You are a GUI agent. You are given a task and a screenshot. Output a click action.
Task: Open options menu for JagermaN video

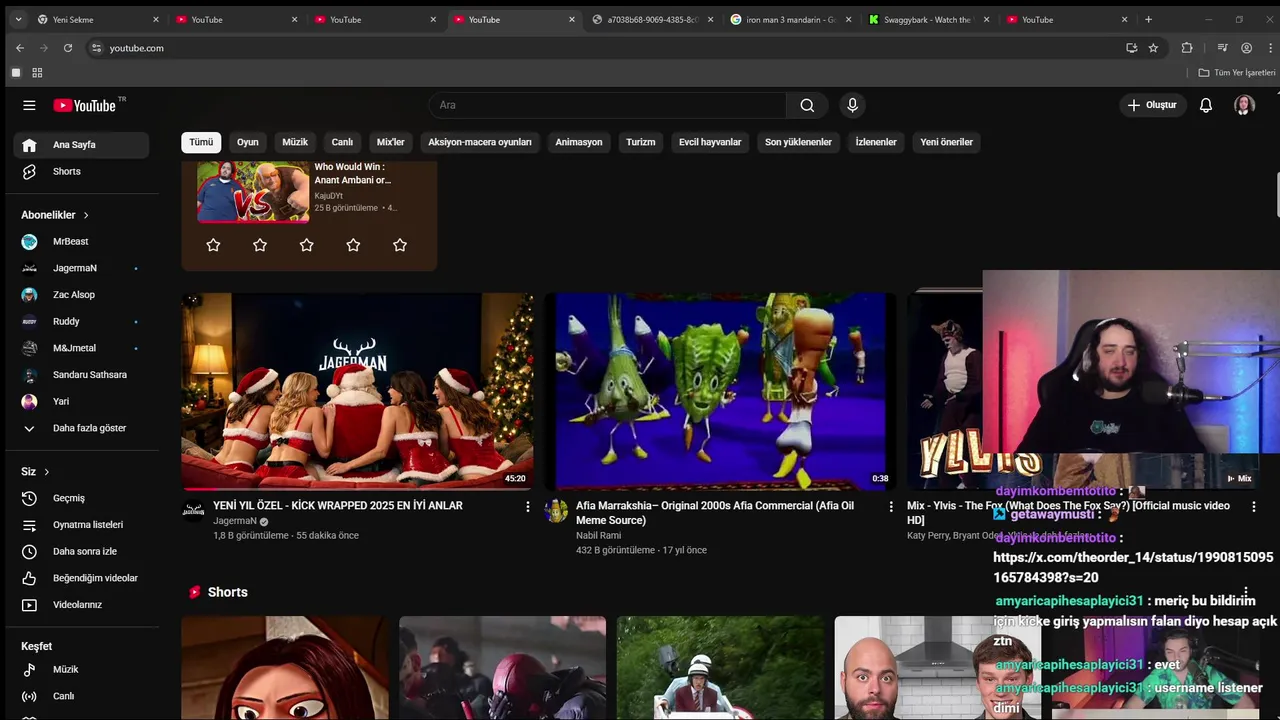pyautogui.click(x=528, y=507)
